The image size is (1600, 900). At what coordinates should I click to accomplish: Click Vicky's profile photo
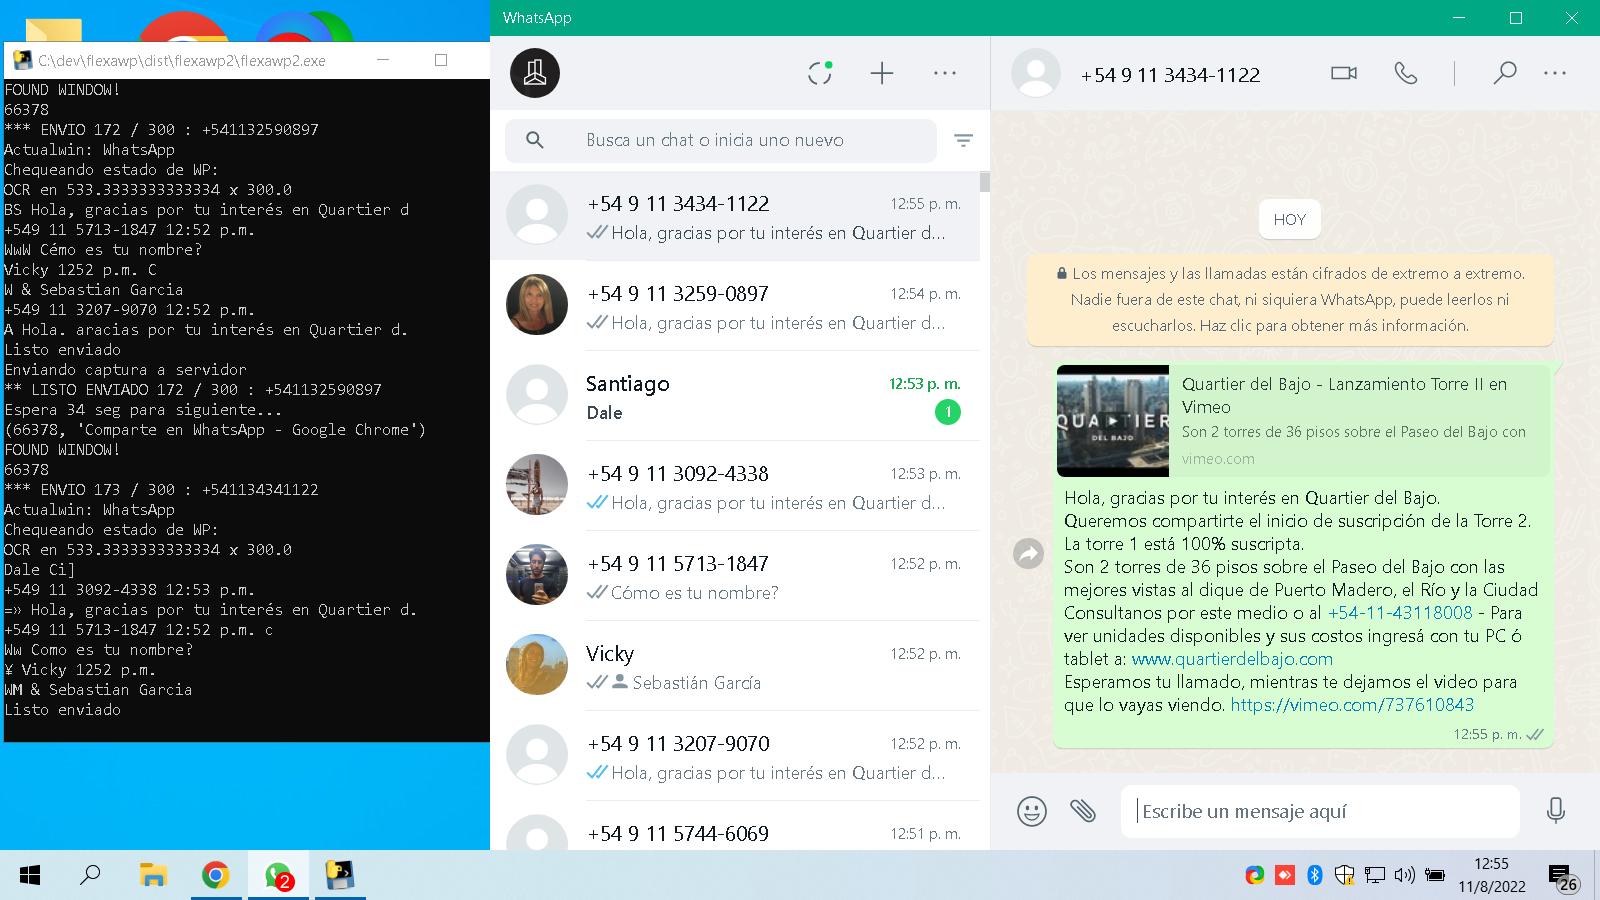pyautogui.click(x=537, y=664)
